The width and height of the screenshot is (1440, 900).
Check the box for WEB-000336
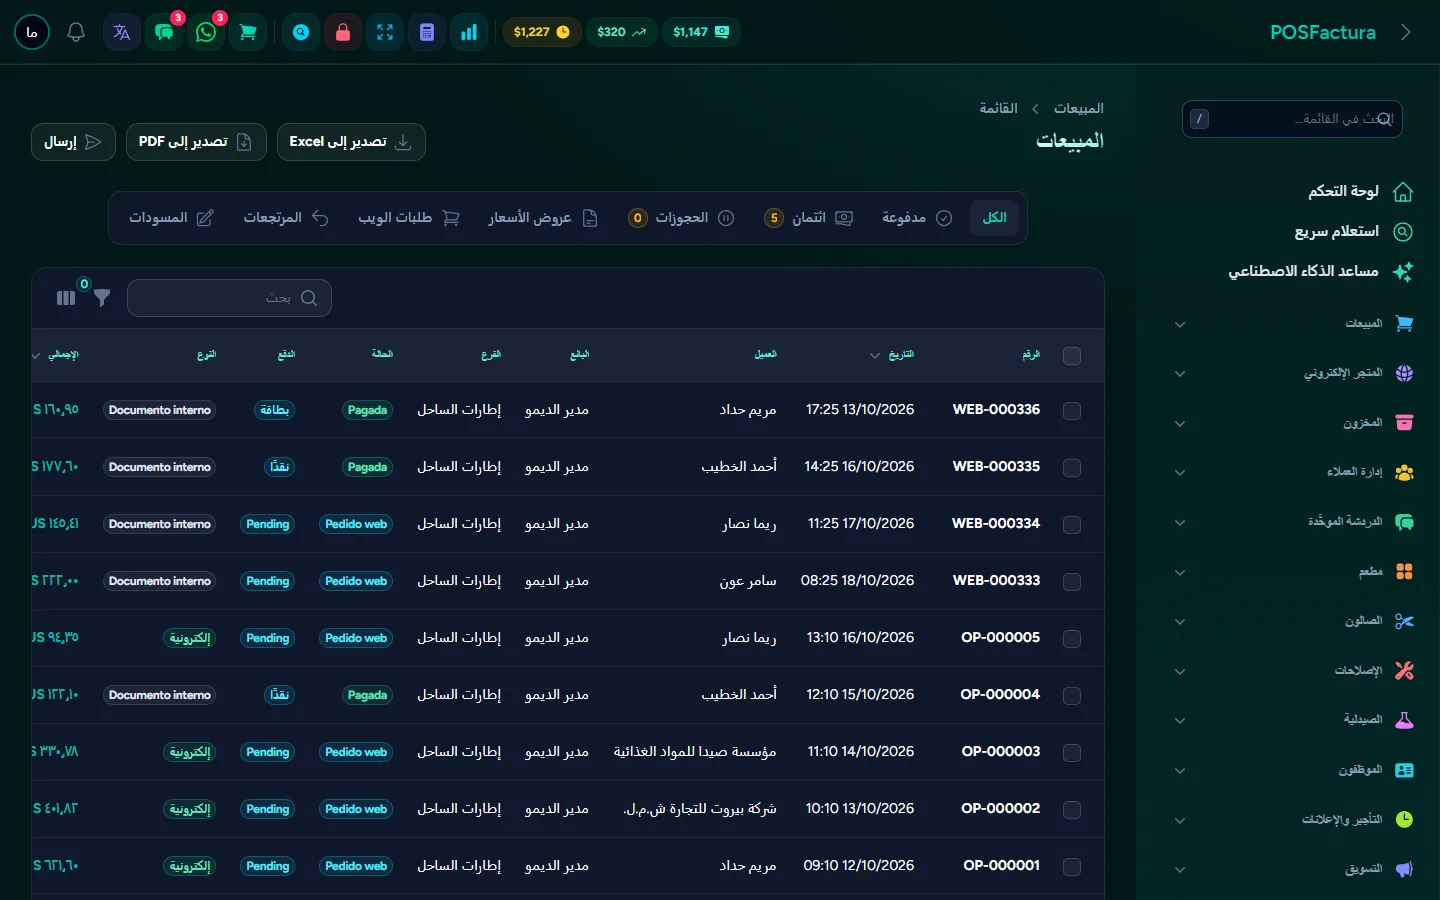[1072, 410]
